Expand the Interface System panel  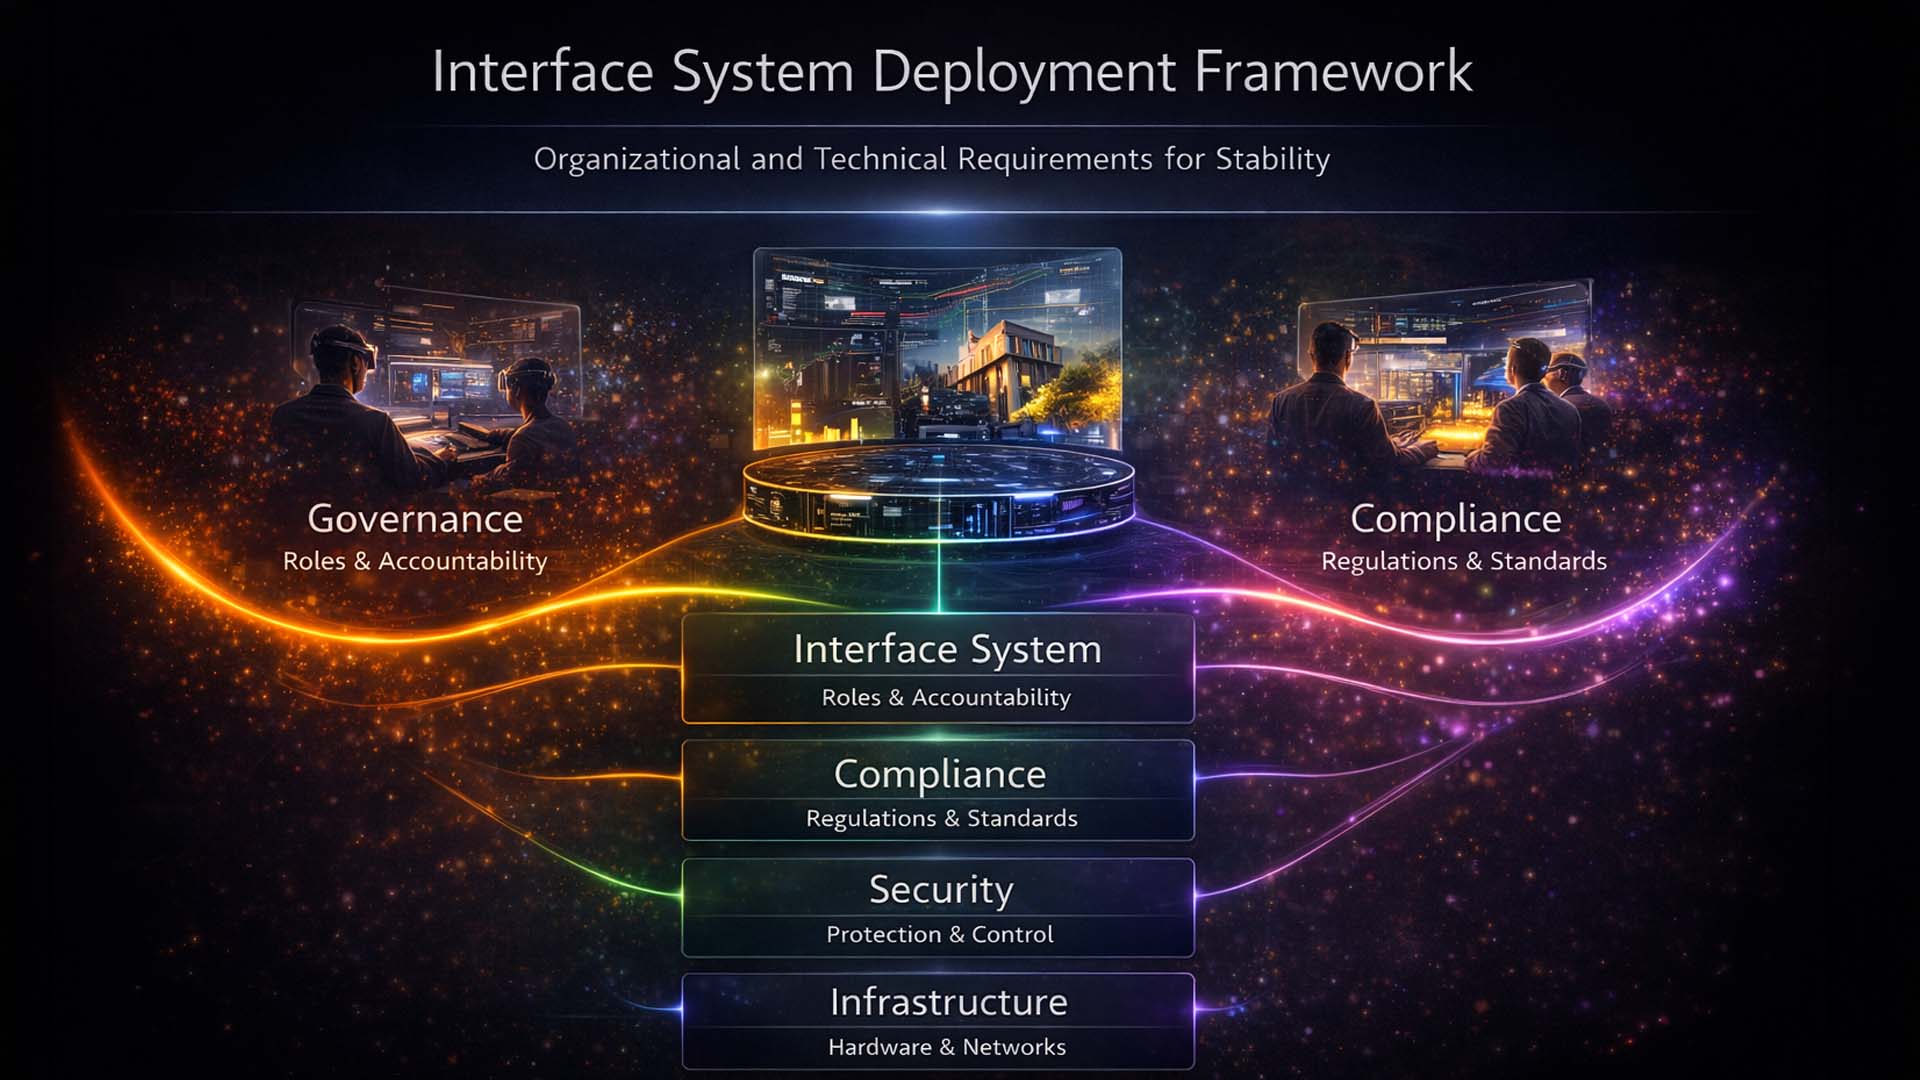(x=938, y=670)
